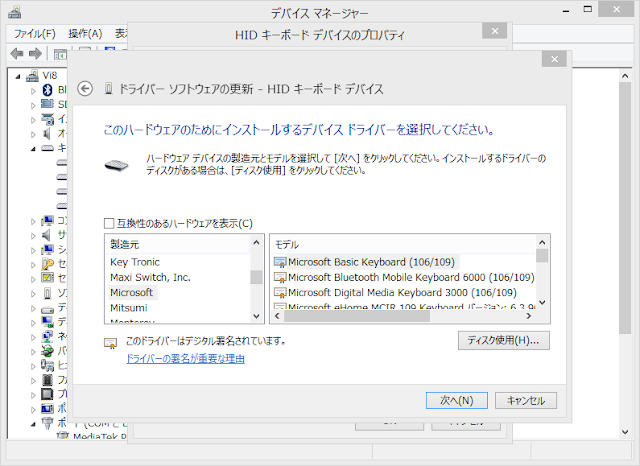The width and height of the screenshot is (640, 466).
Task: Click the Vi8 computer node icon
Action: tap(32, 75)
